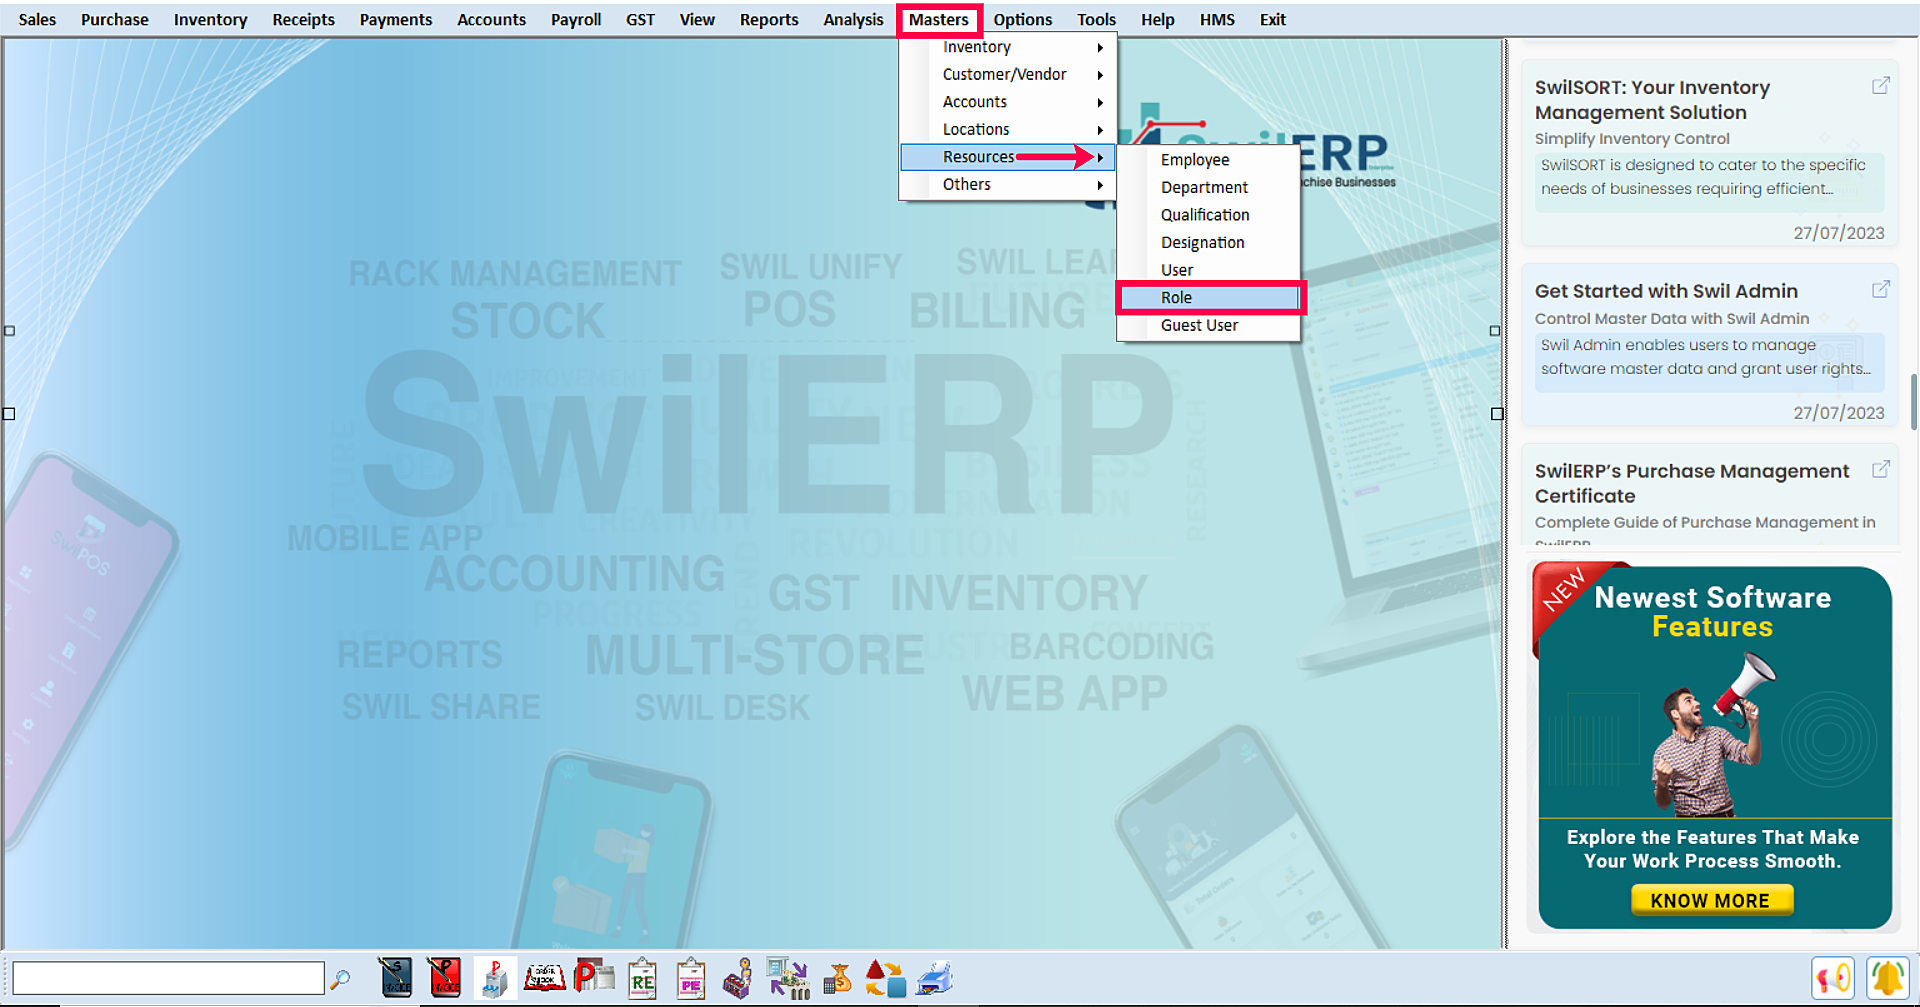This screenshot has width=1920, height=1007.
Task: Click the bank transfer arrows toolbar icon
Action: coord(788,978)
